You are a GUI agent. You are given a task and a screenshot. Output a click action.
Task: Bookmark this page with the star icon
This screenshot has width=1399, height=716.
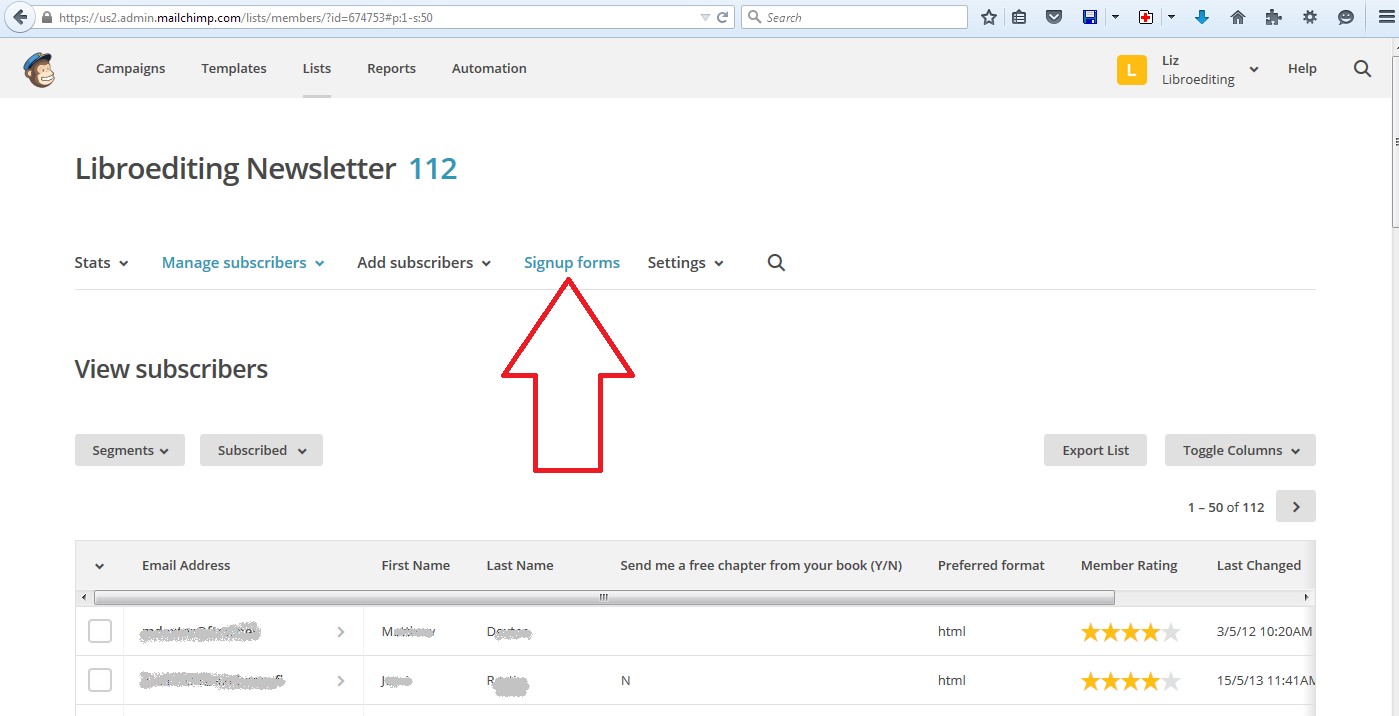click(989, 17)
